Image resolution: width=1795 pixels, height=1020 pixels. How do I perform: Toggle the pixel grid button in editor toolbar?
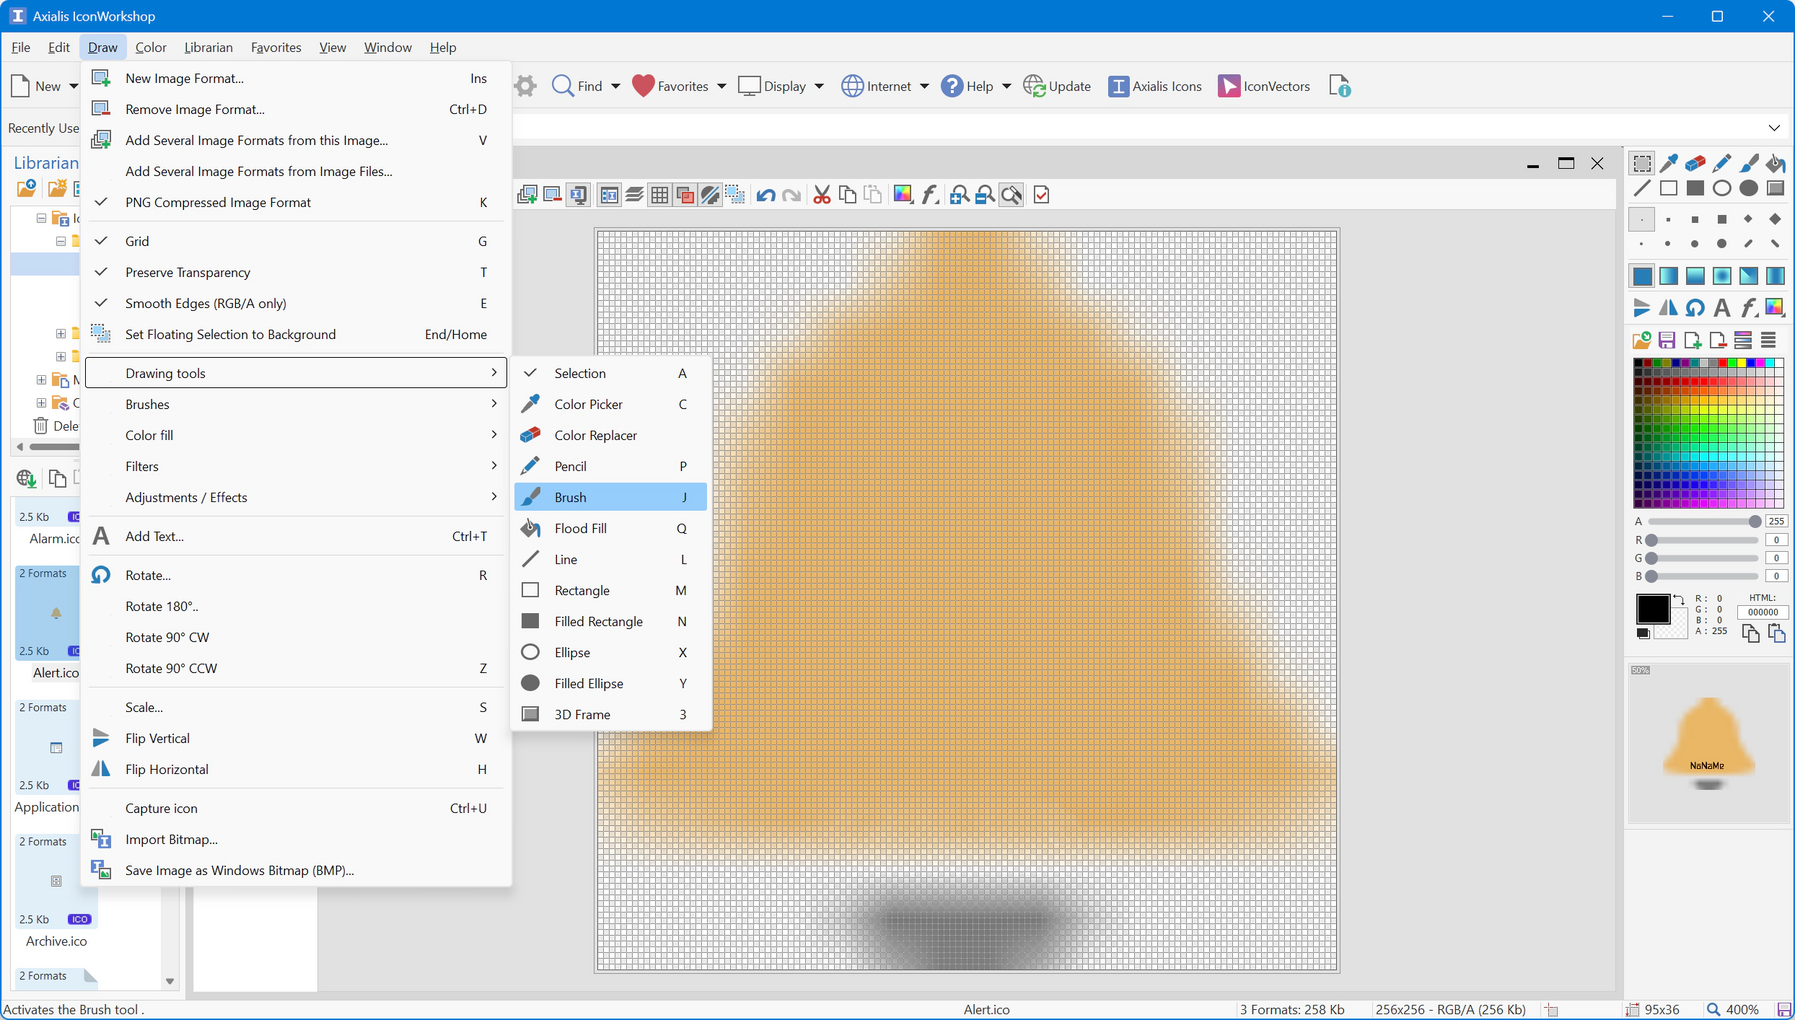(660, 195)
